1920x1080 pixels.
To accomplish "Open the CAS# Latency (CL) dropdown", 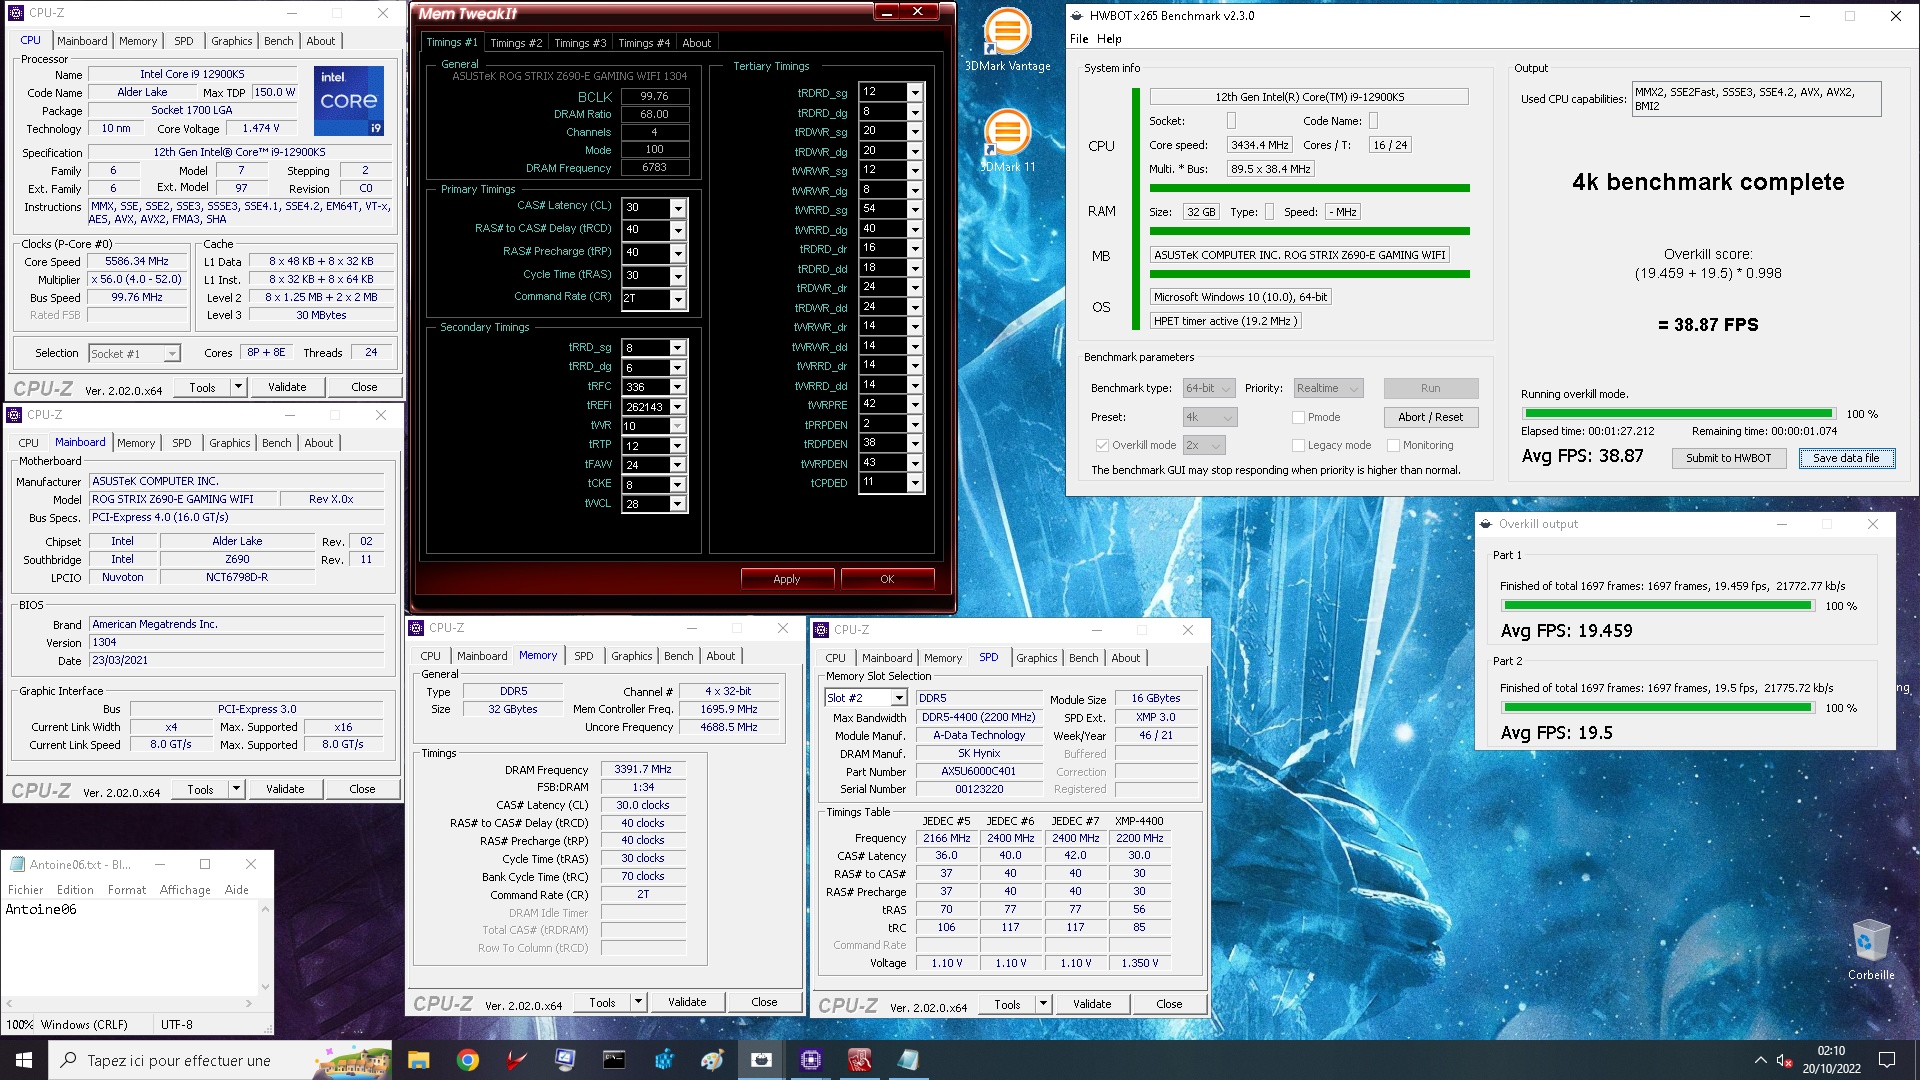I will 678,207.
